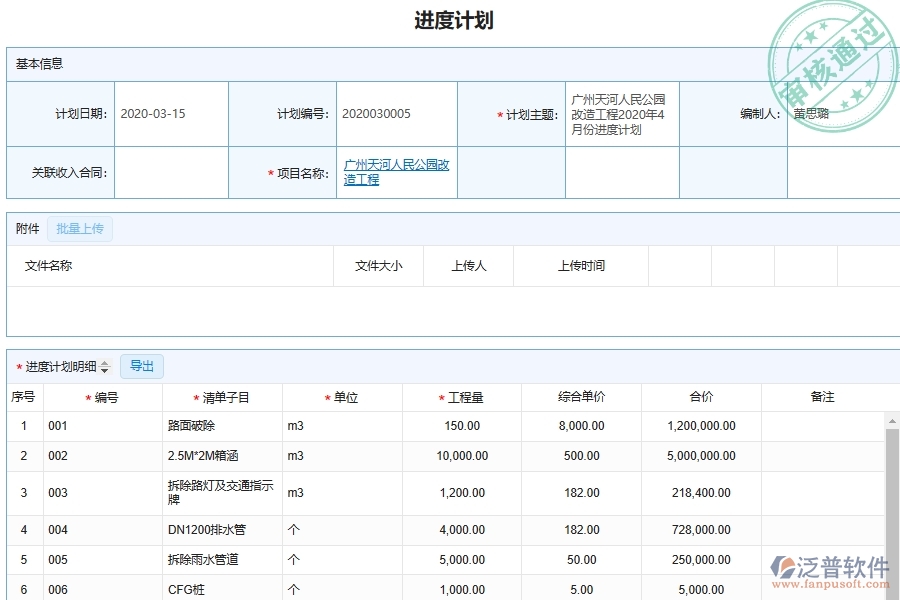Select the 路面破除 row in the detail table

[x=192, y=424]
